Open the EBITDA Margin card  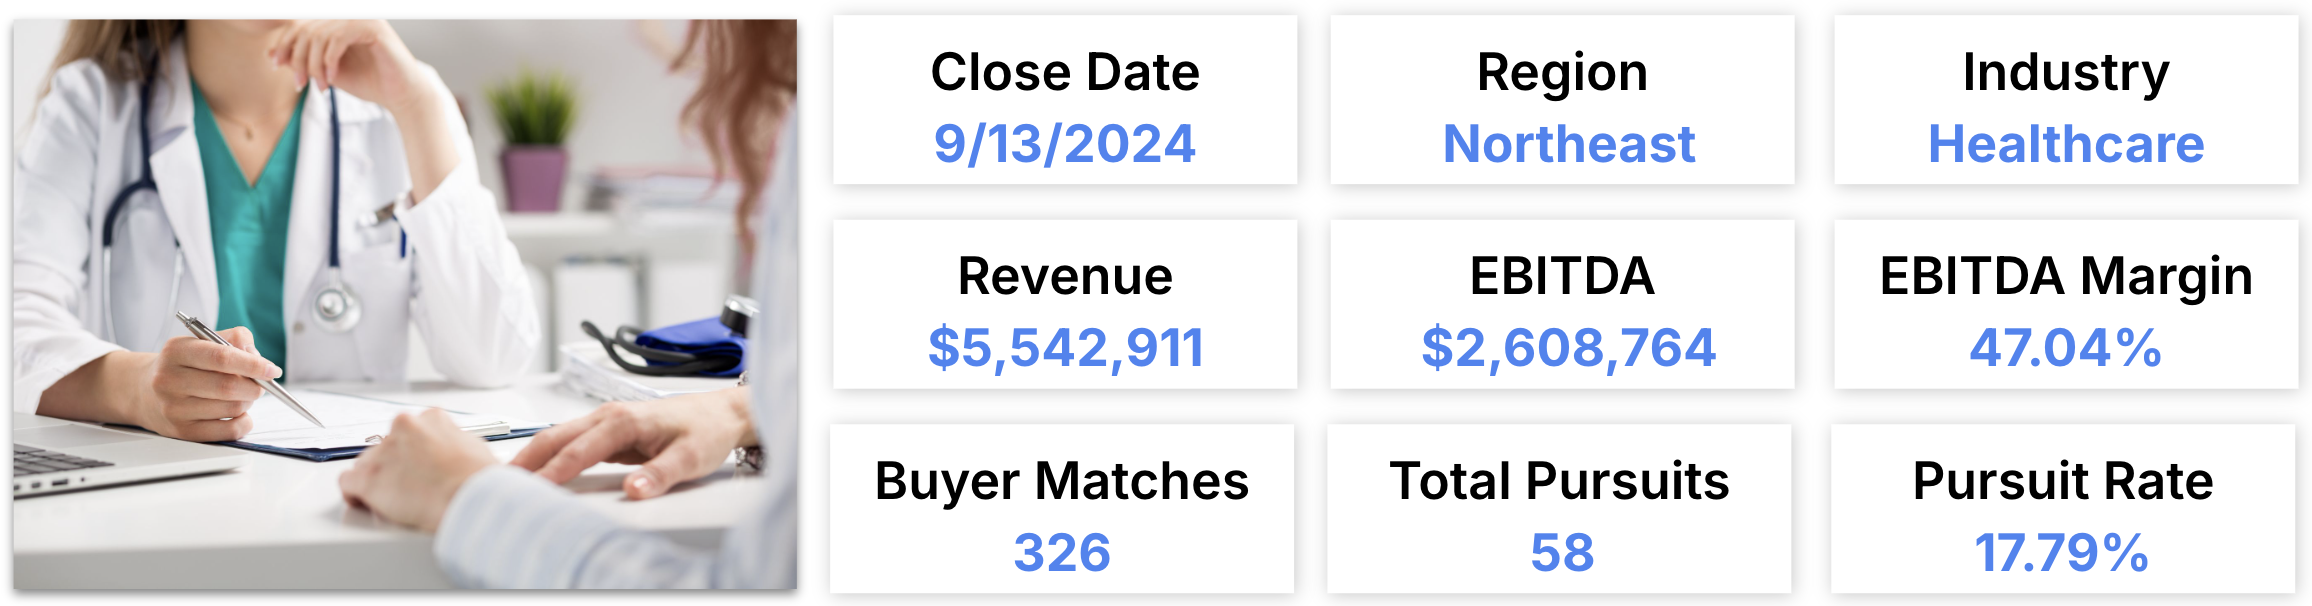pos(2066,304)
